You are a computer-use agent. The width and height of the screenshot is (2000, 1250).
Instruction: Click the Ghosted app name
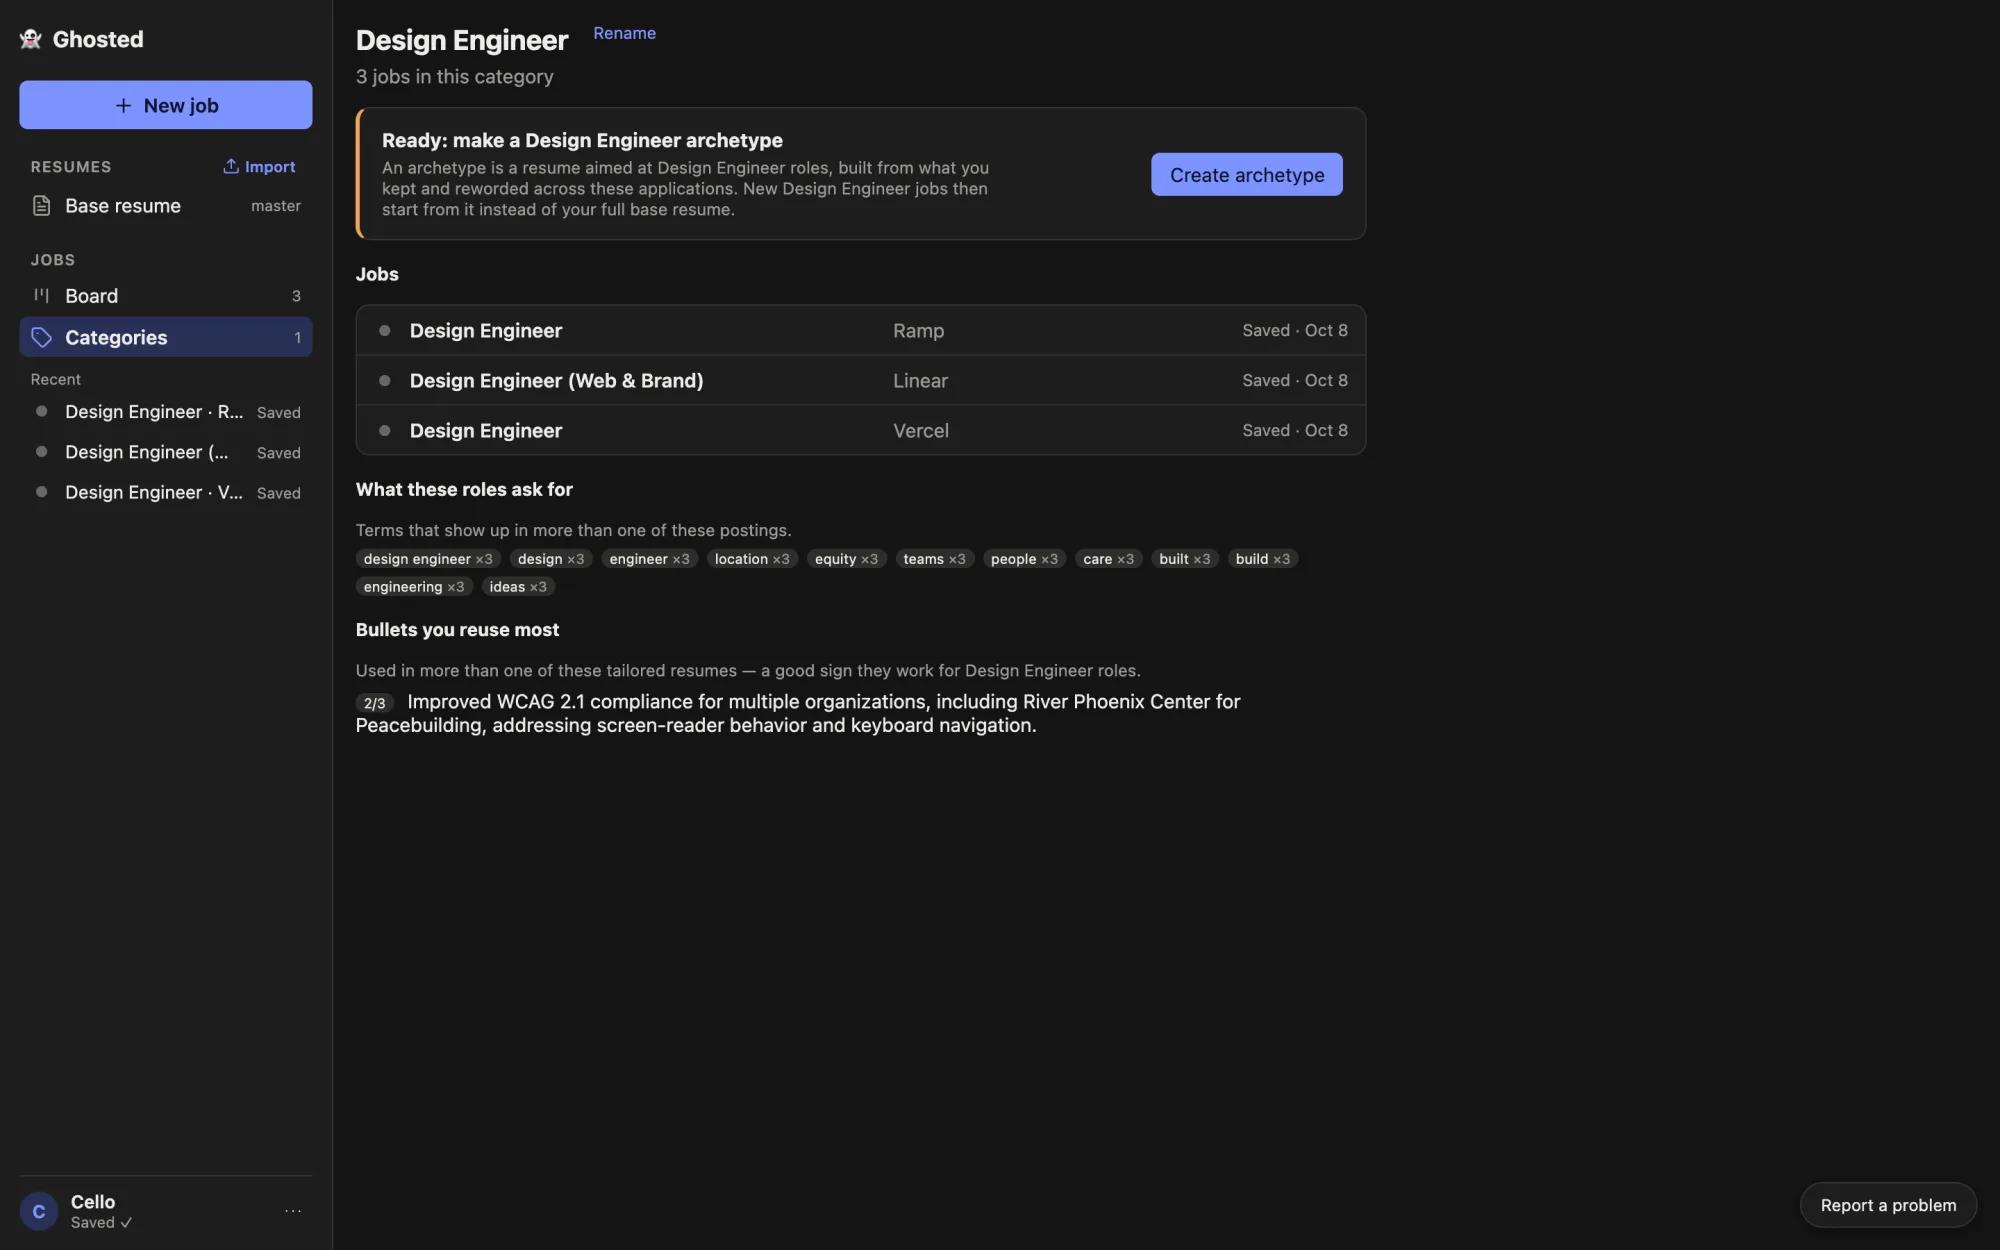coord(98,39)
